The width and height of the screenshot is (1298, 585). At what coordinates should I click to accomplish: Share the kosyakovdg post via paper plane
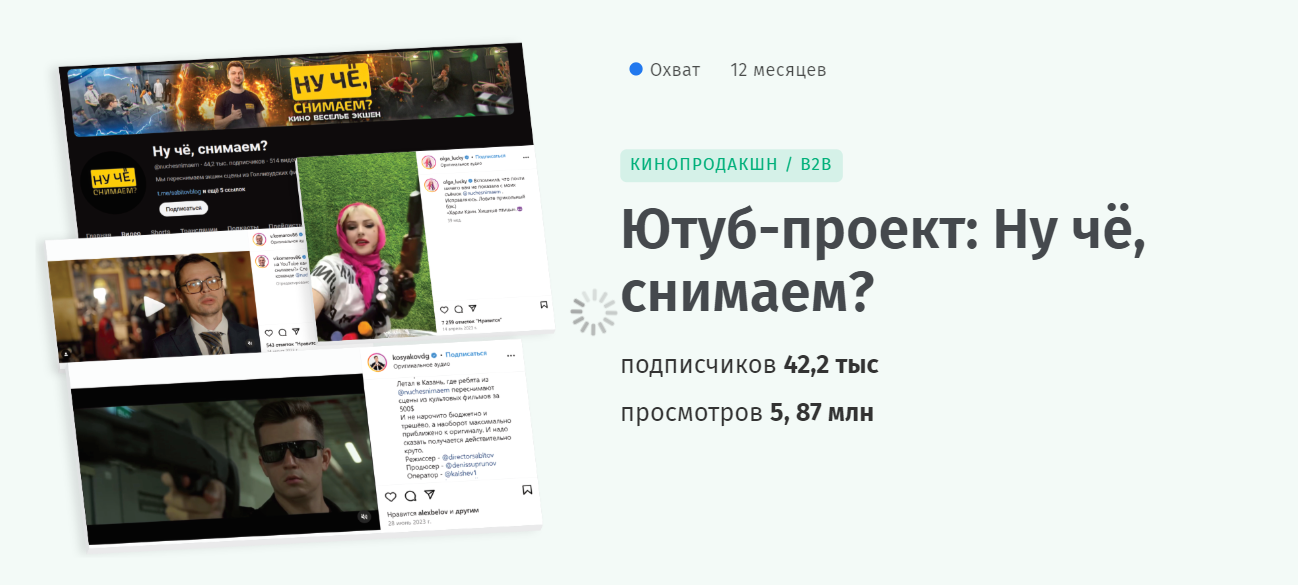[x=429, y=494]
